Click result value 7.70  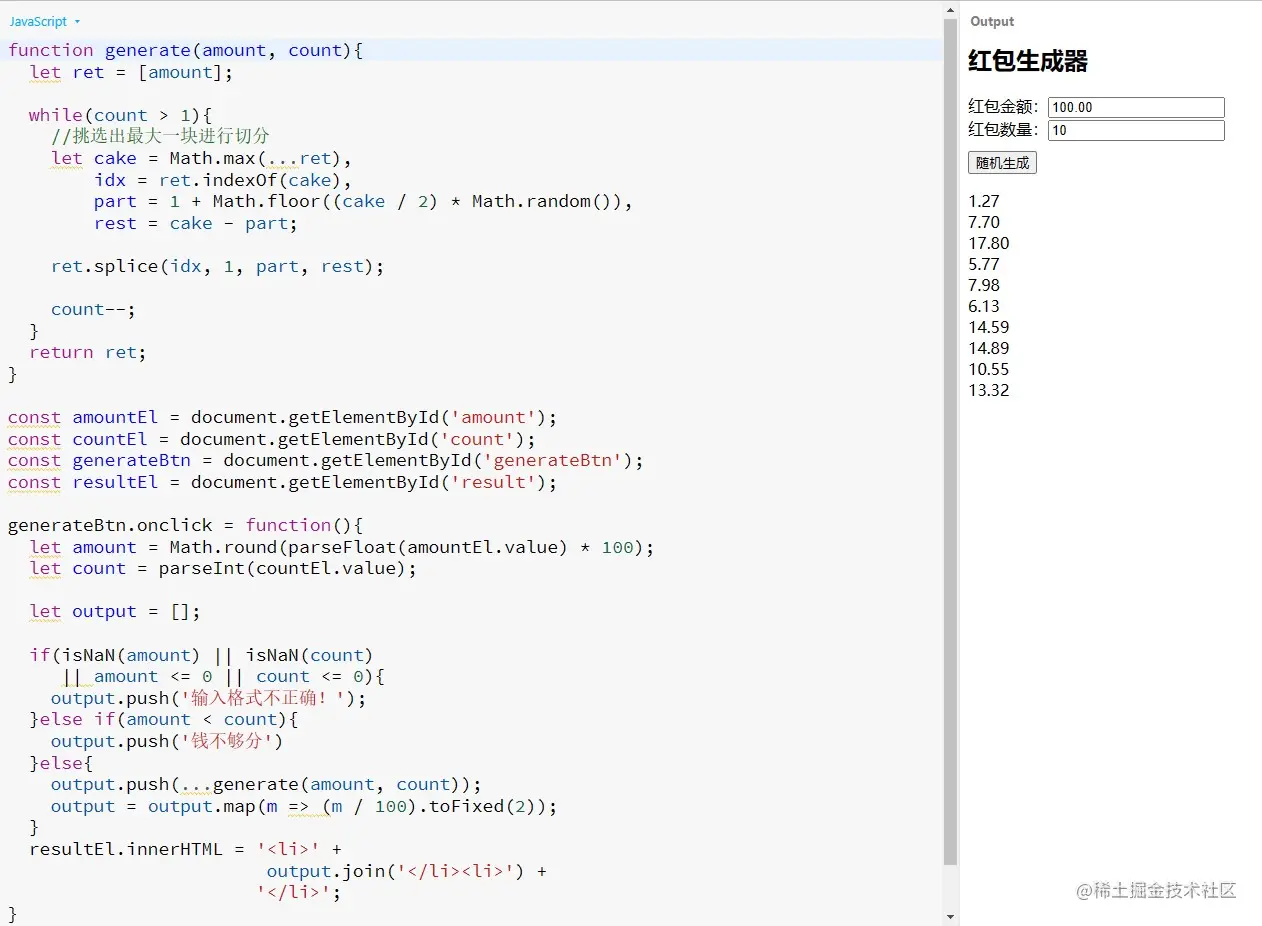[x=984, y=222]
